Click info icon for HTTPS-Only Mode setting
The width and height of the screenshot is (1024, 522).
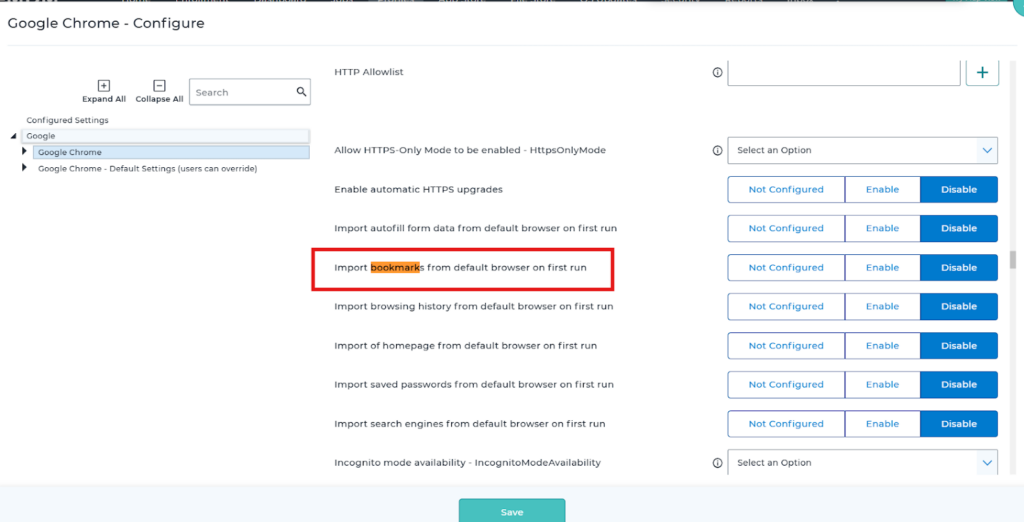tap(717, 150)
